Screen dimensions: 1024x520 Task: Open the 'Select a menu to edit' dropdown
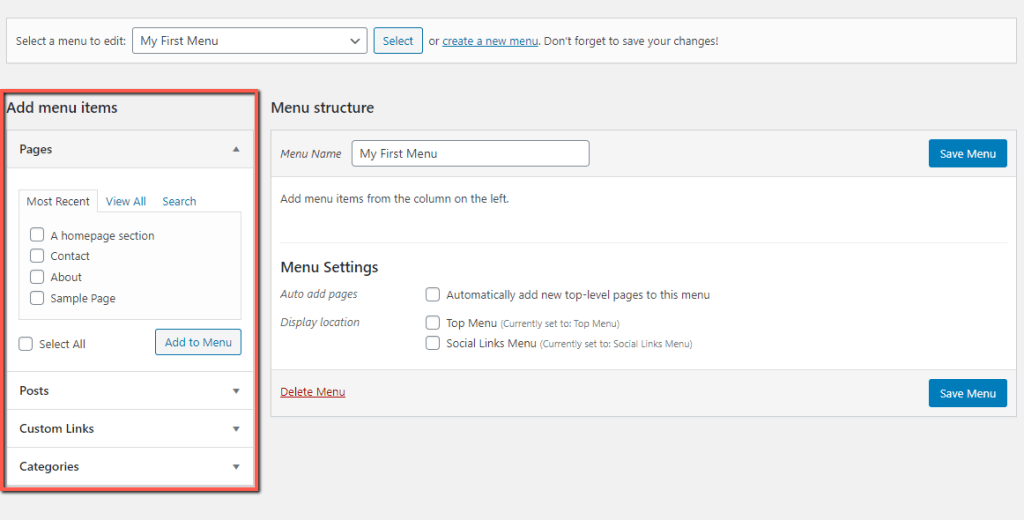click(x=249, y=41)
